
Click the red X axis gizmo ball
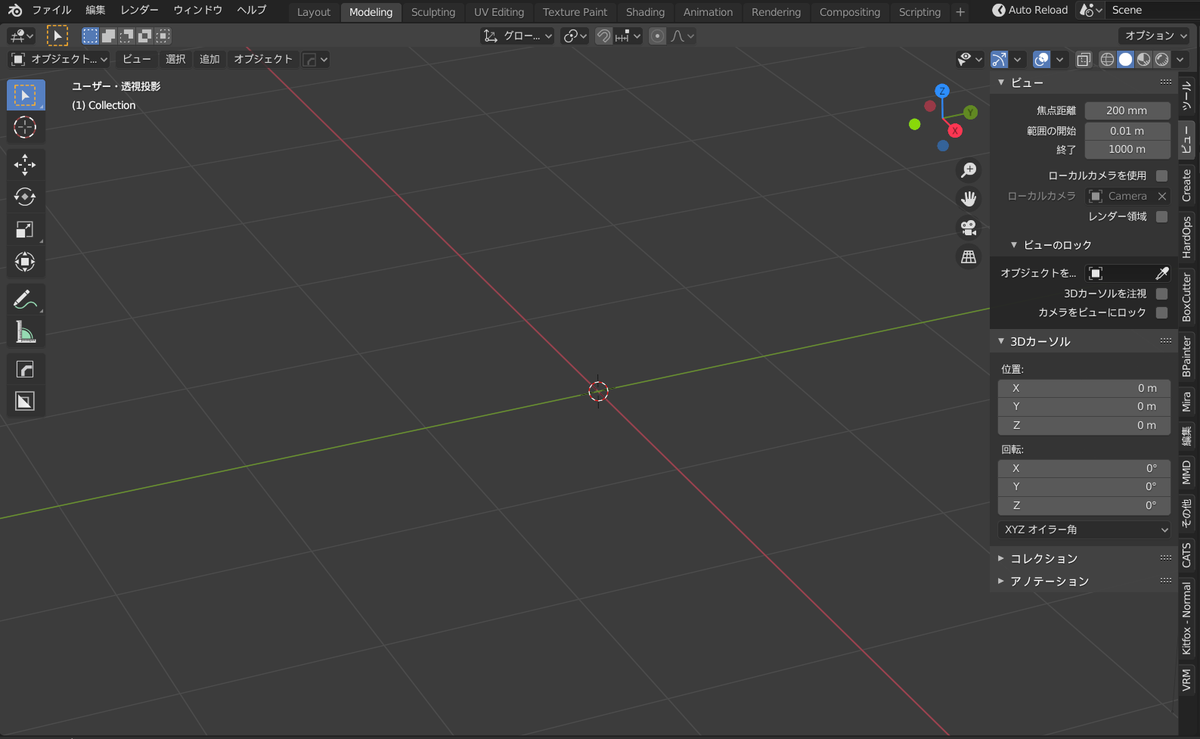click(955, 131)
